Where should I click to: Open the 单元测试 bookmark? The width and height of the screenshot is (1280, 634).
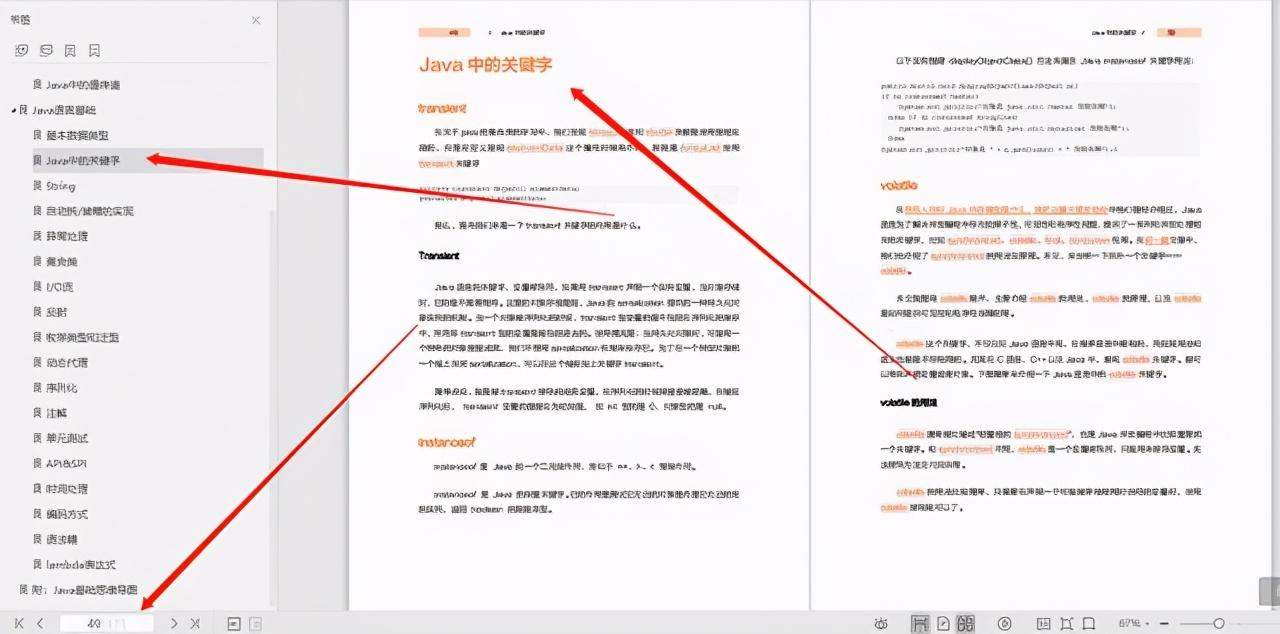point(67,438)
